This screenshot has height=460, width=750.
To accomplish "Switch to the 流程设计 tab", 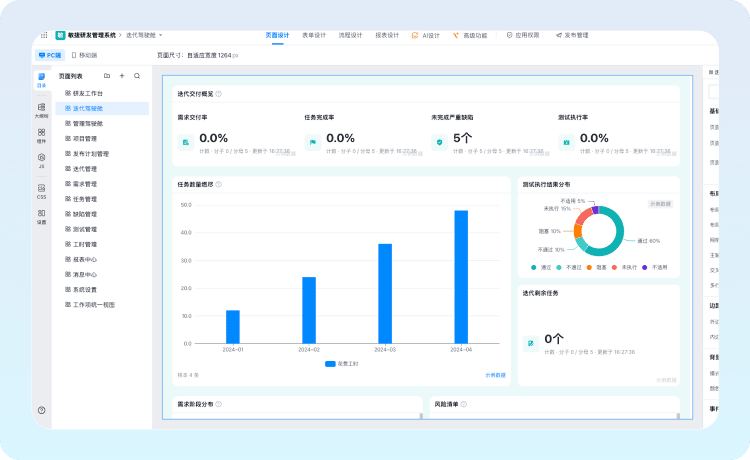I will (x=351, y=35).
